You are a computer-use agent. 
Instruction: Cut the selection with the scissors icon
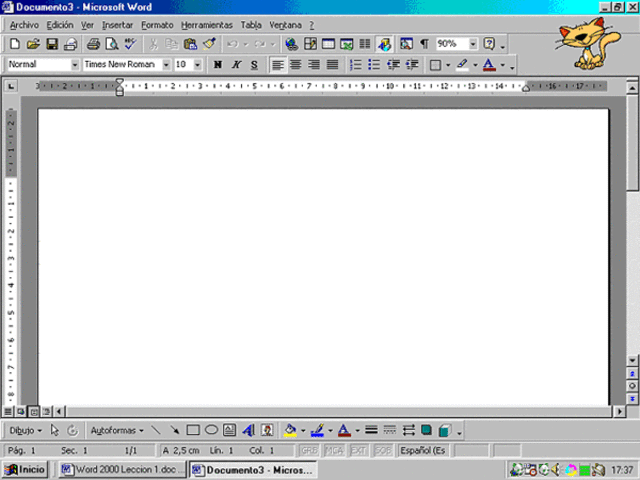pos(153,44)
